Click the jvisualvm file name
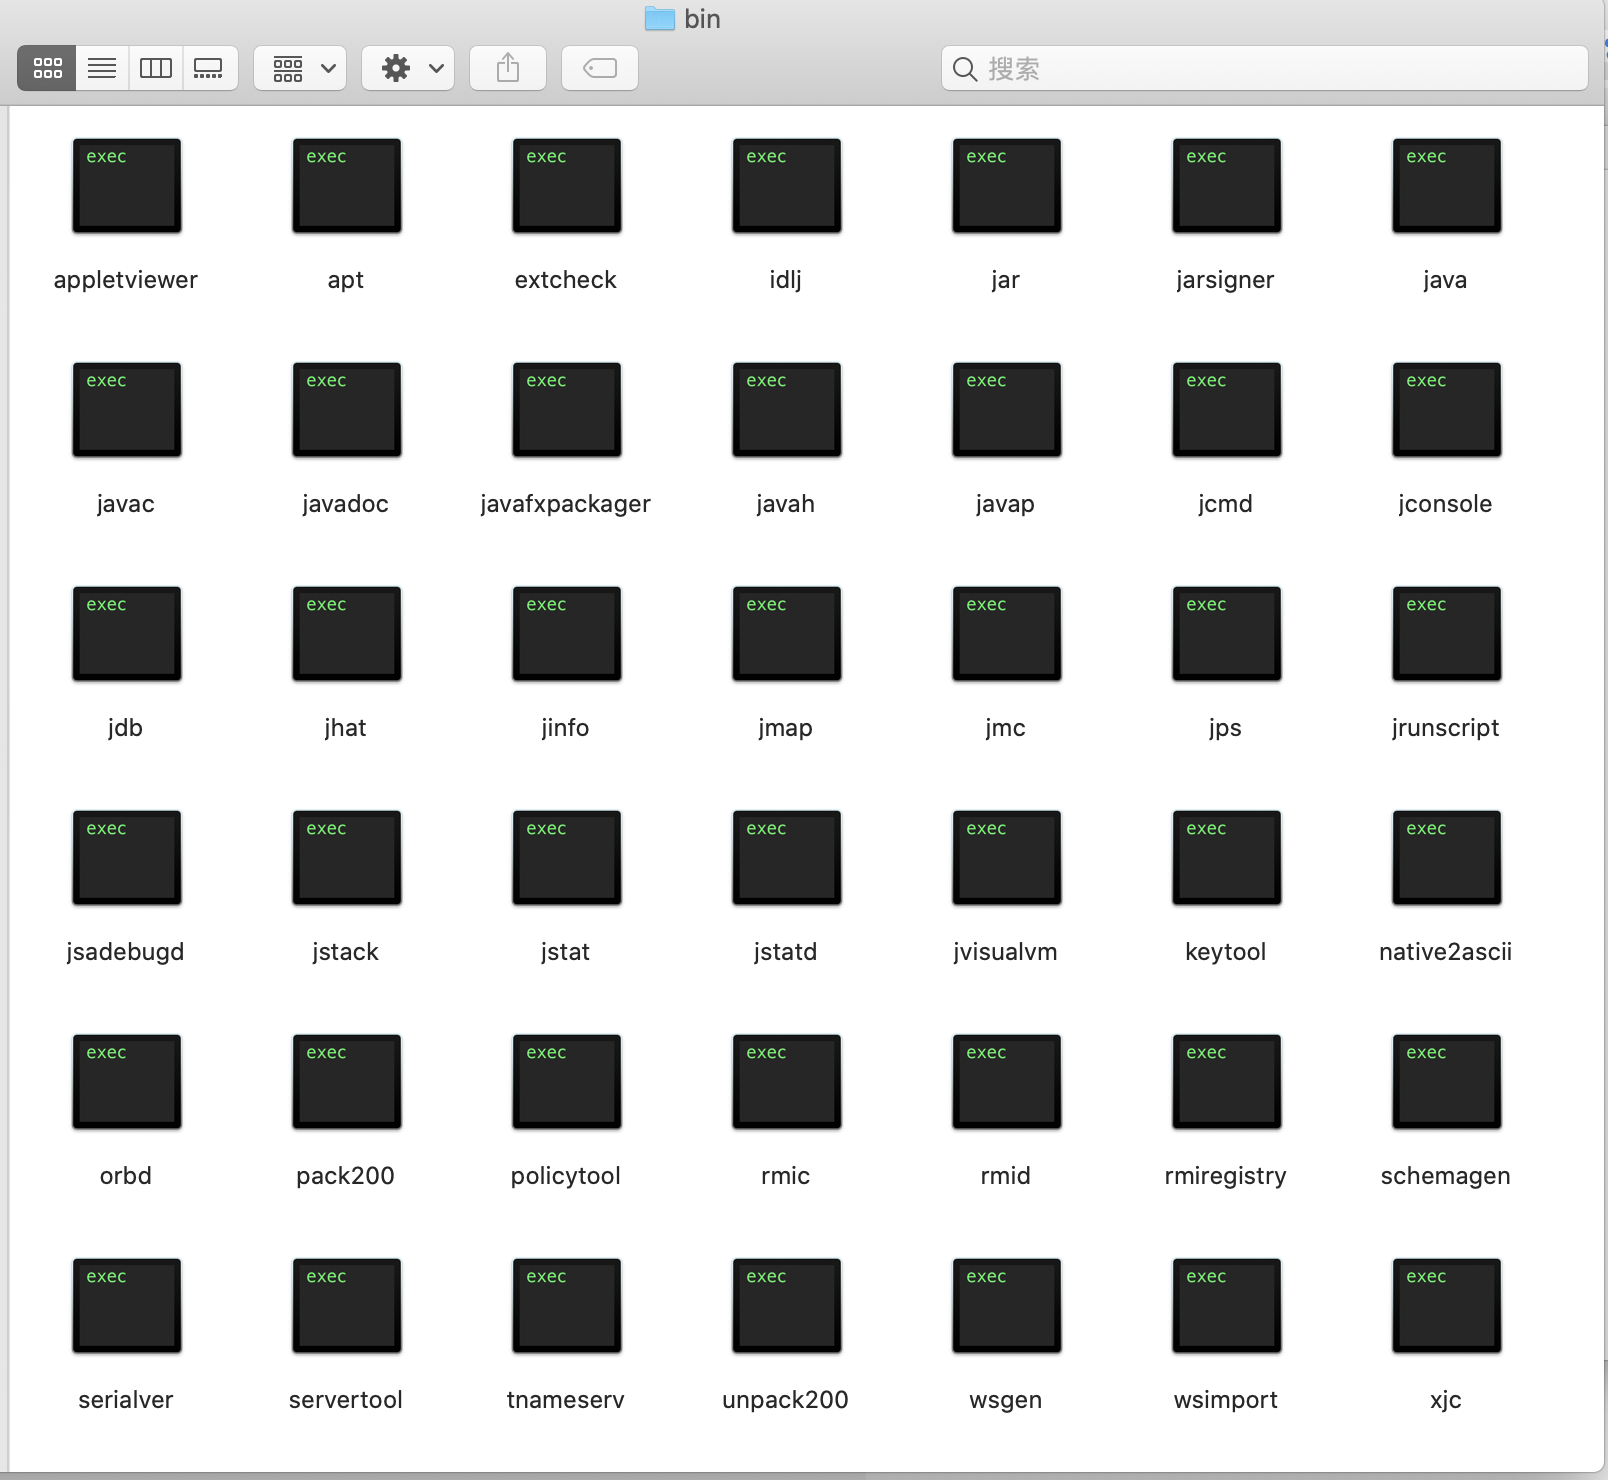 [1006, 952]
